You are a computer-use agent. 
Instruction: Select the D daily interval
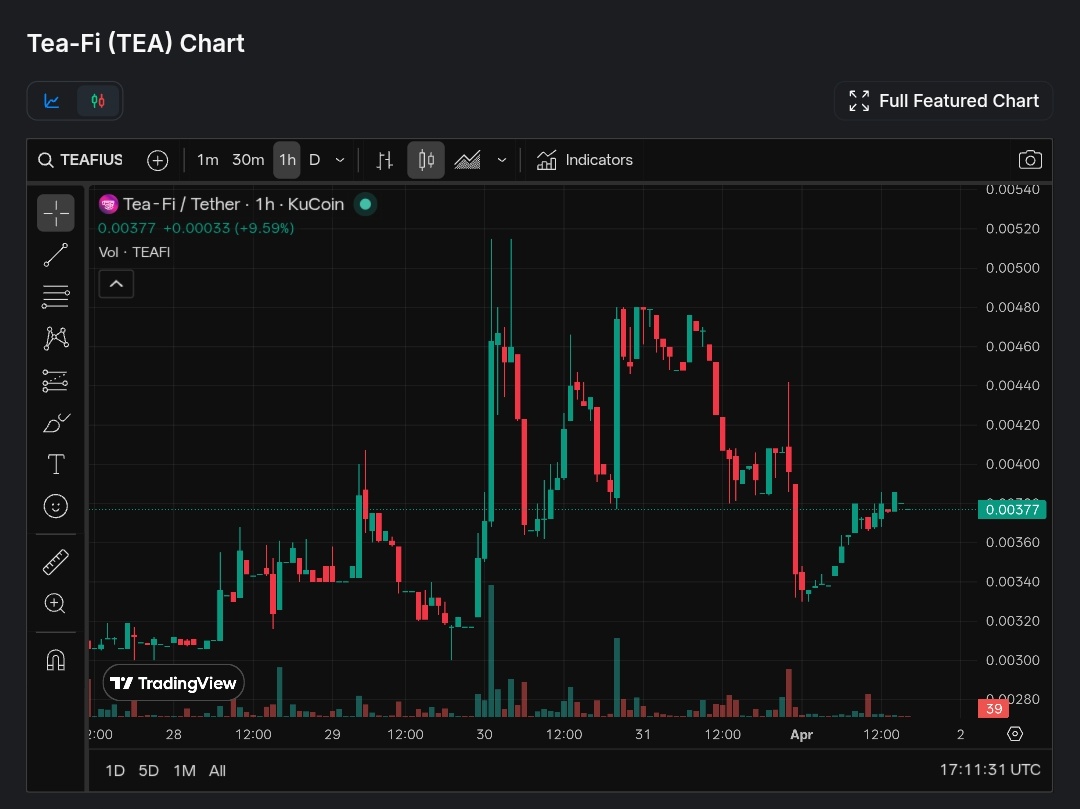click(315, 160)
